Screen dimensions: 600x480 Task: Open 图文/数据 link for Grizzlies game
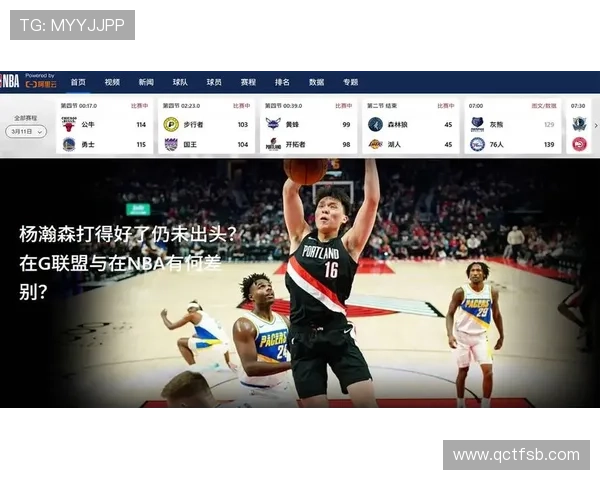coord(544,106)
